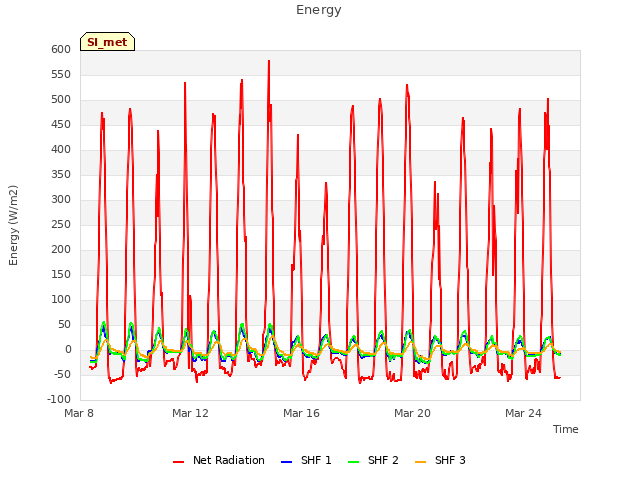Click the 150 y-axis tick label
640x480 pixels.
click(x=61, y=275)
